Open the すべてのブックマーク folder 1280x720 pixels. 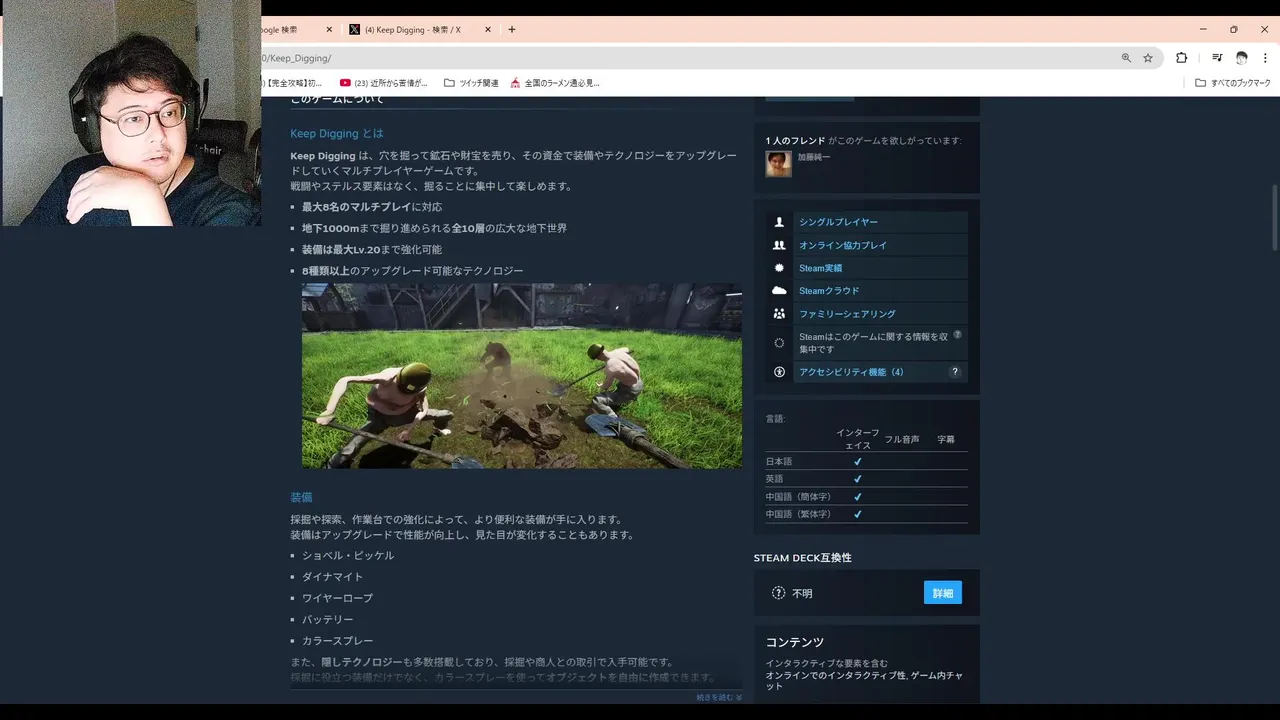[x=1233, y=83]
